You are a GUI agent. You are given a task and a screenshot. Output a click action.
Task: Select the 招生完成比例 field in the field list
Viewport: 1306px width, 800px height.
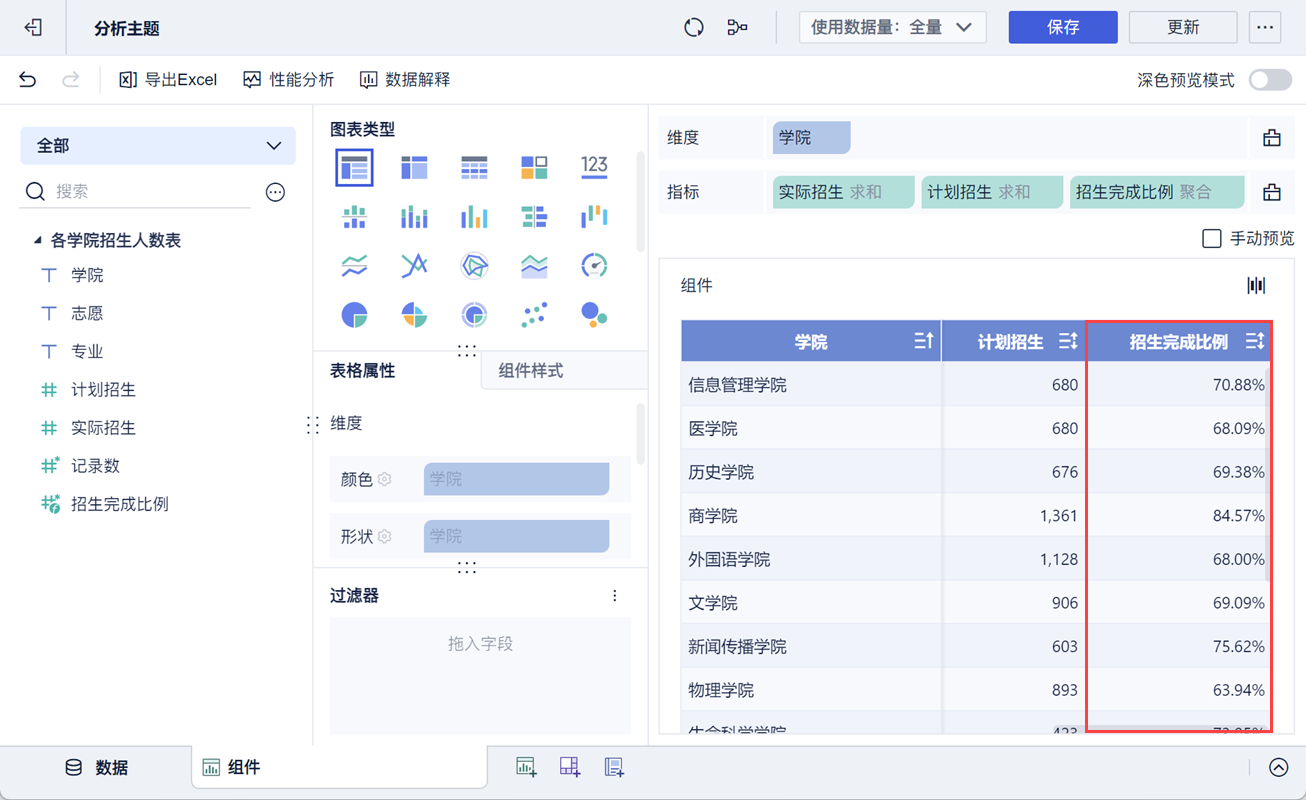click(x=120, y=504)
